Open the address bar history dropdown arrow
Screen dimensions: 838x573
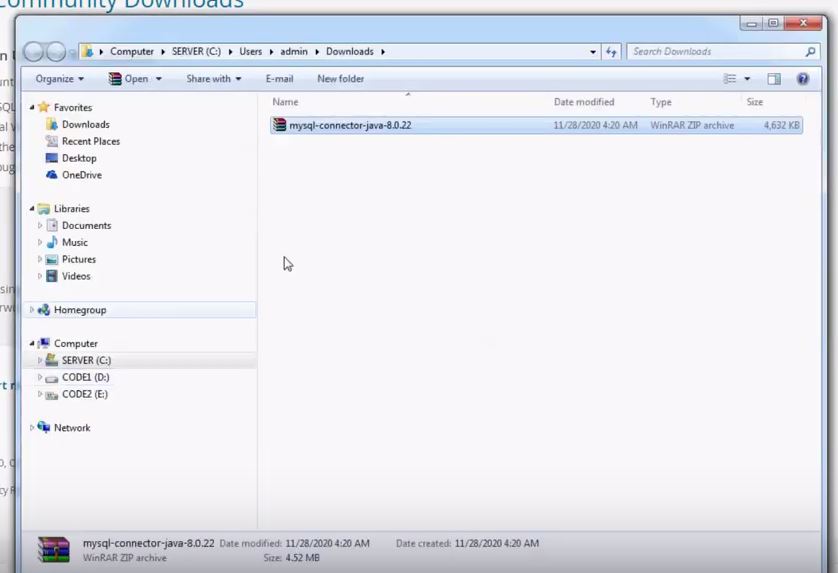[x=593, y=52]
